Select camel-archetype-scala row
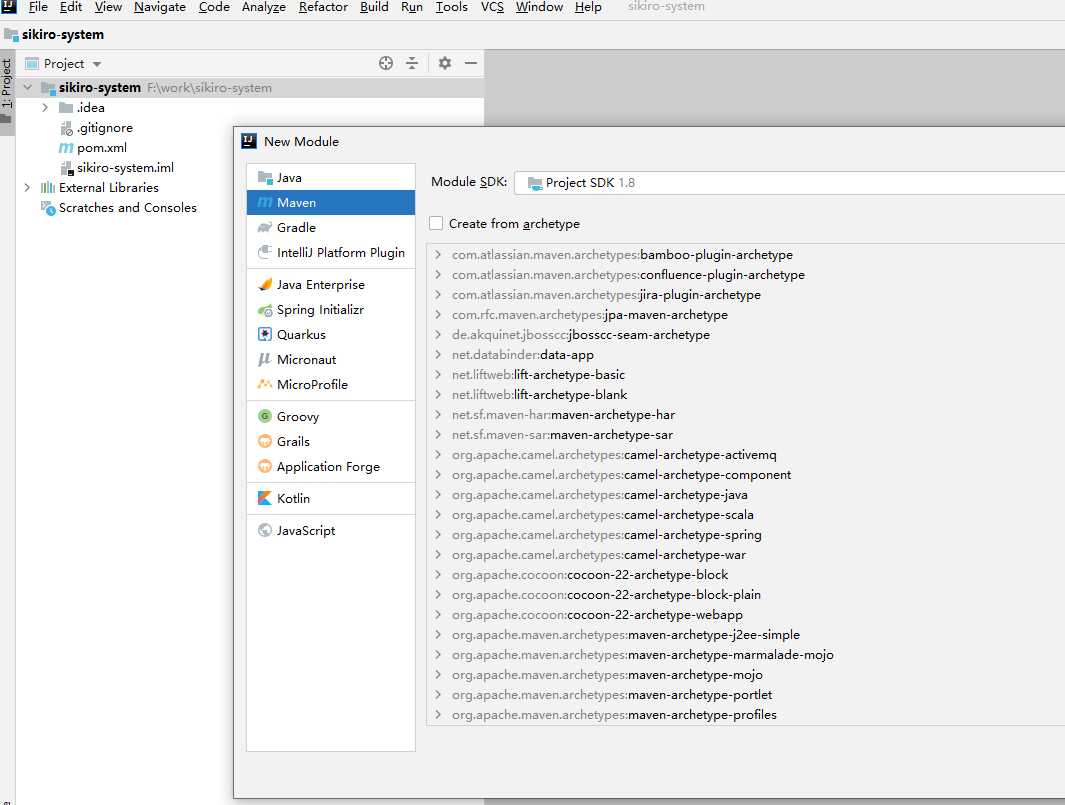Image resolution: width=1065 pixels, height=805 pixels. pos(745,515)
